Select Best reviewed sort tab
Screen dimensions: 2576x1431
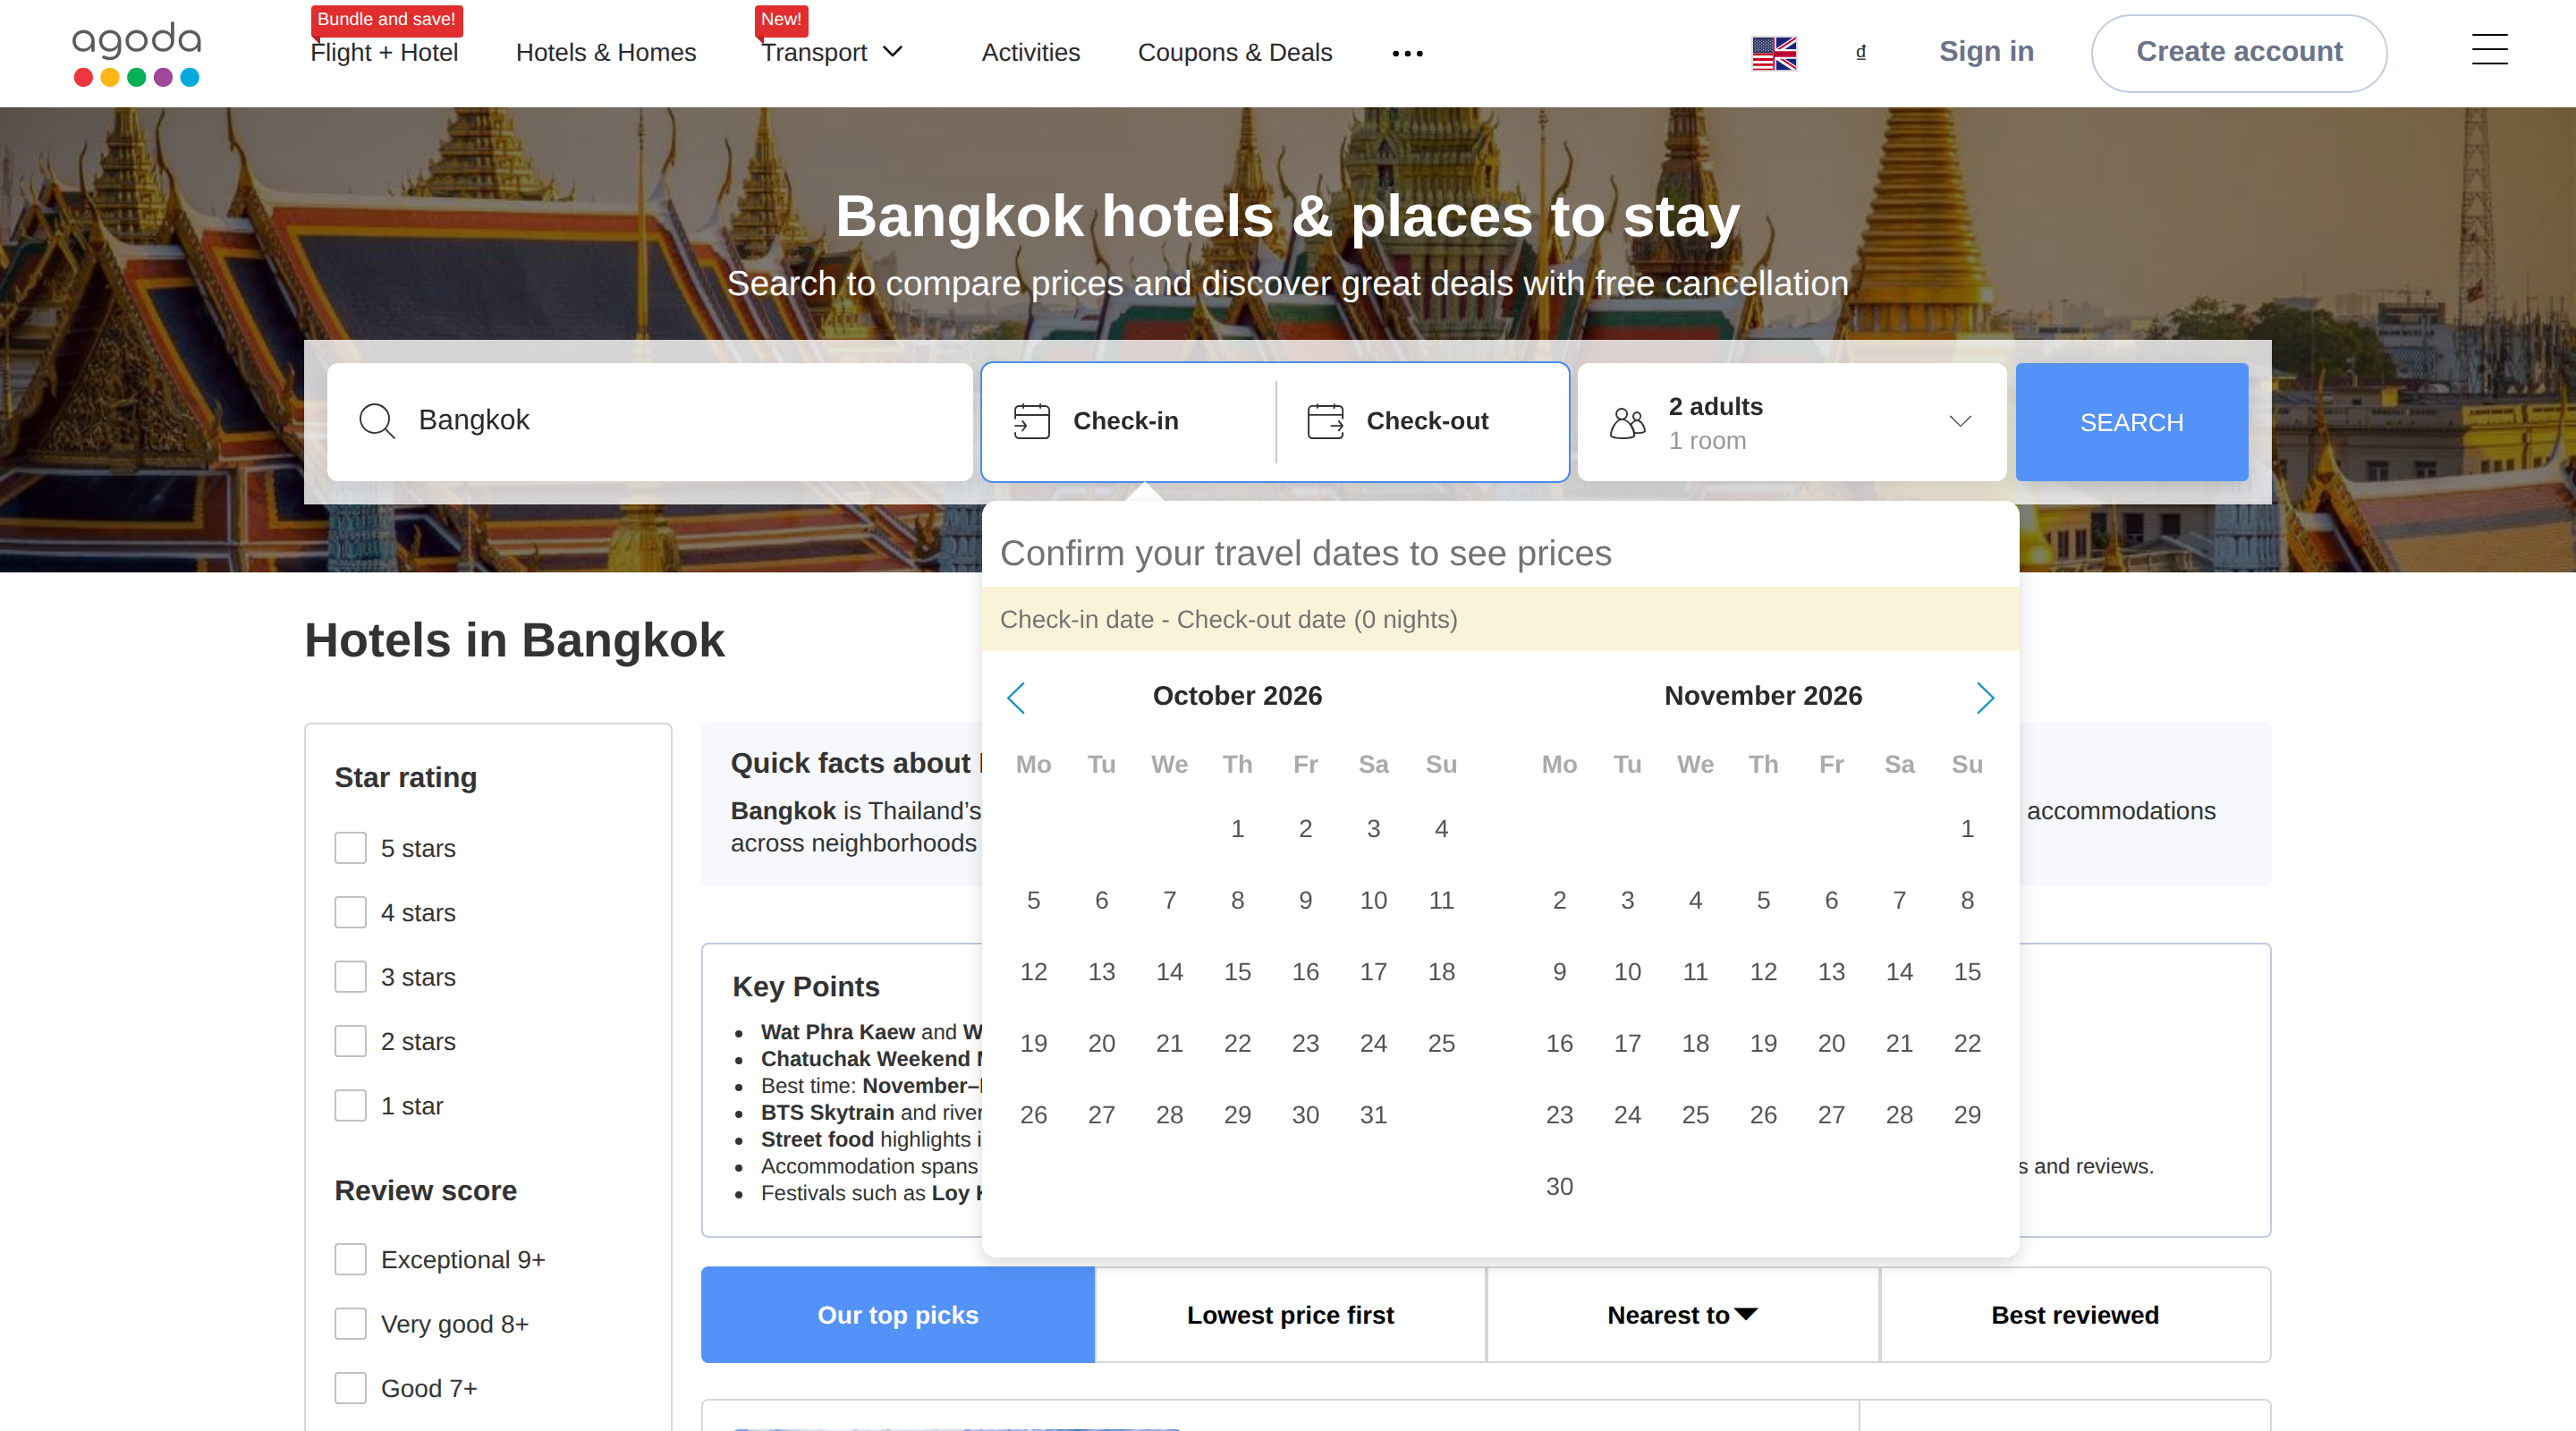pyautogui.click(x=2075, y=1315)
